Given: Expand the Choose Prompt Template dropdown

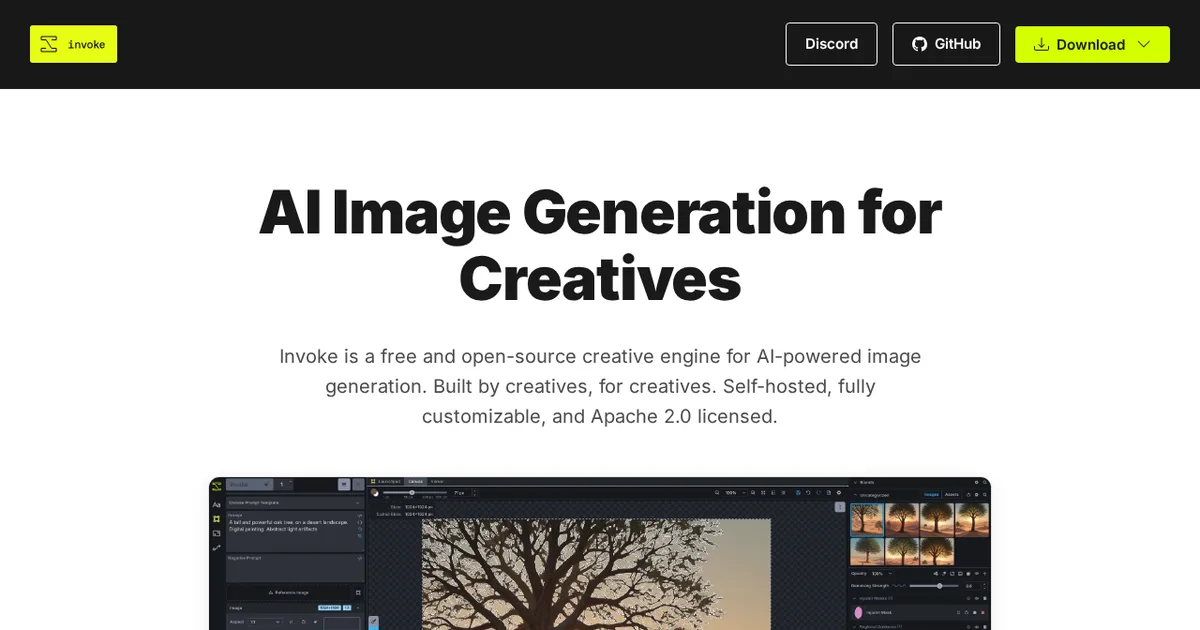Looking at the screenshot, I should [x=295, y=503].
